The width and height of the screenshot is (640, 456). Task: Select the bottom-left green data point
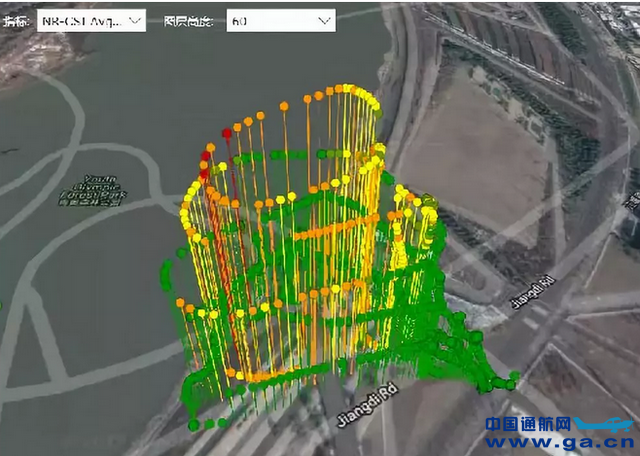coord(193,425)
